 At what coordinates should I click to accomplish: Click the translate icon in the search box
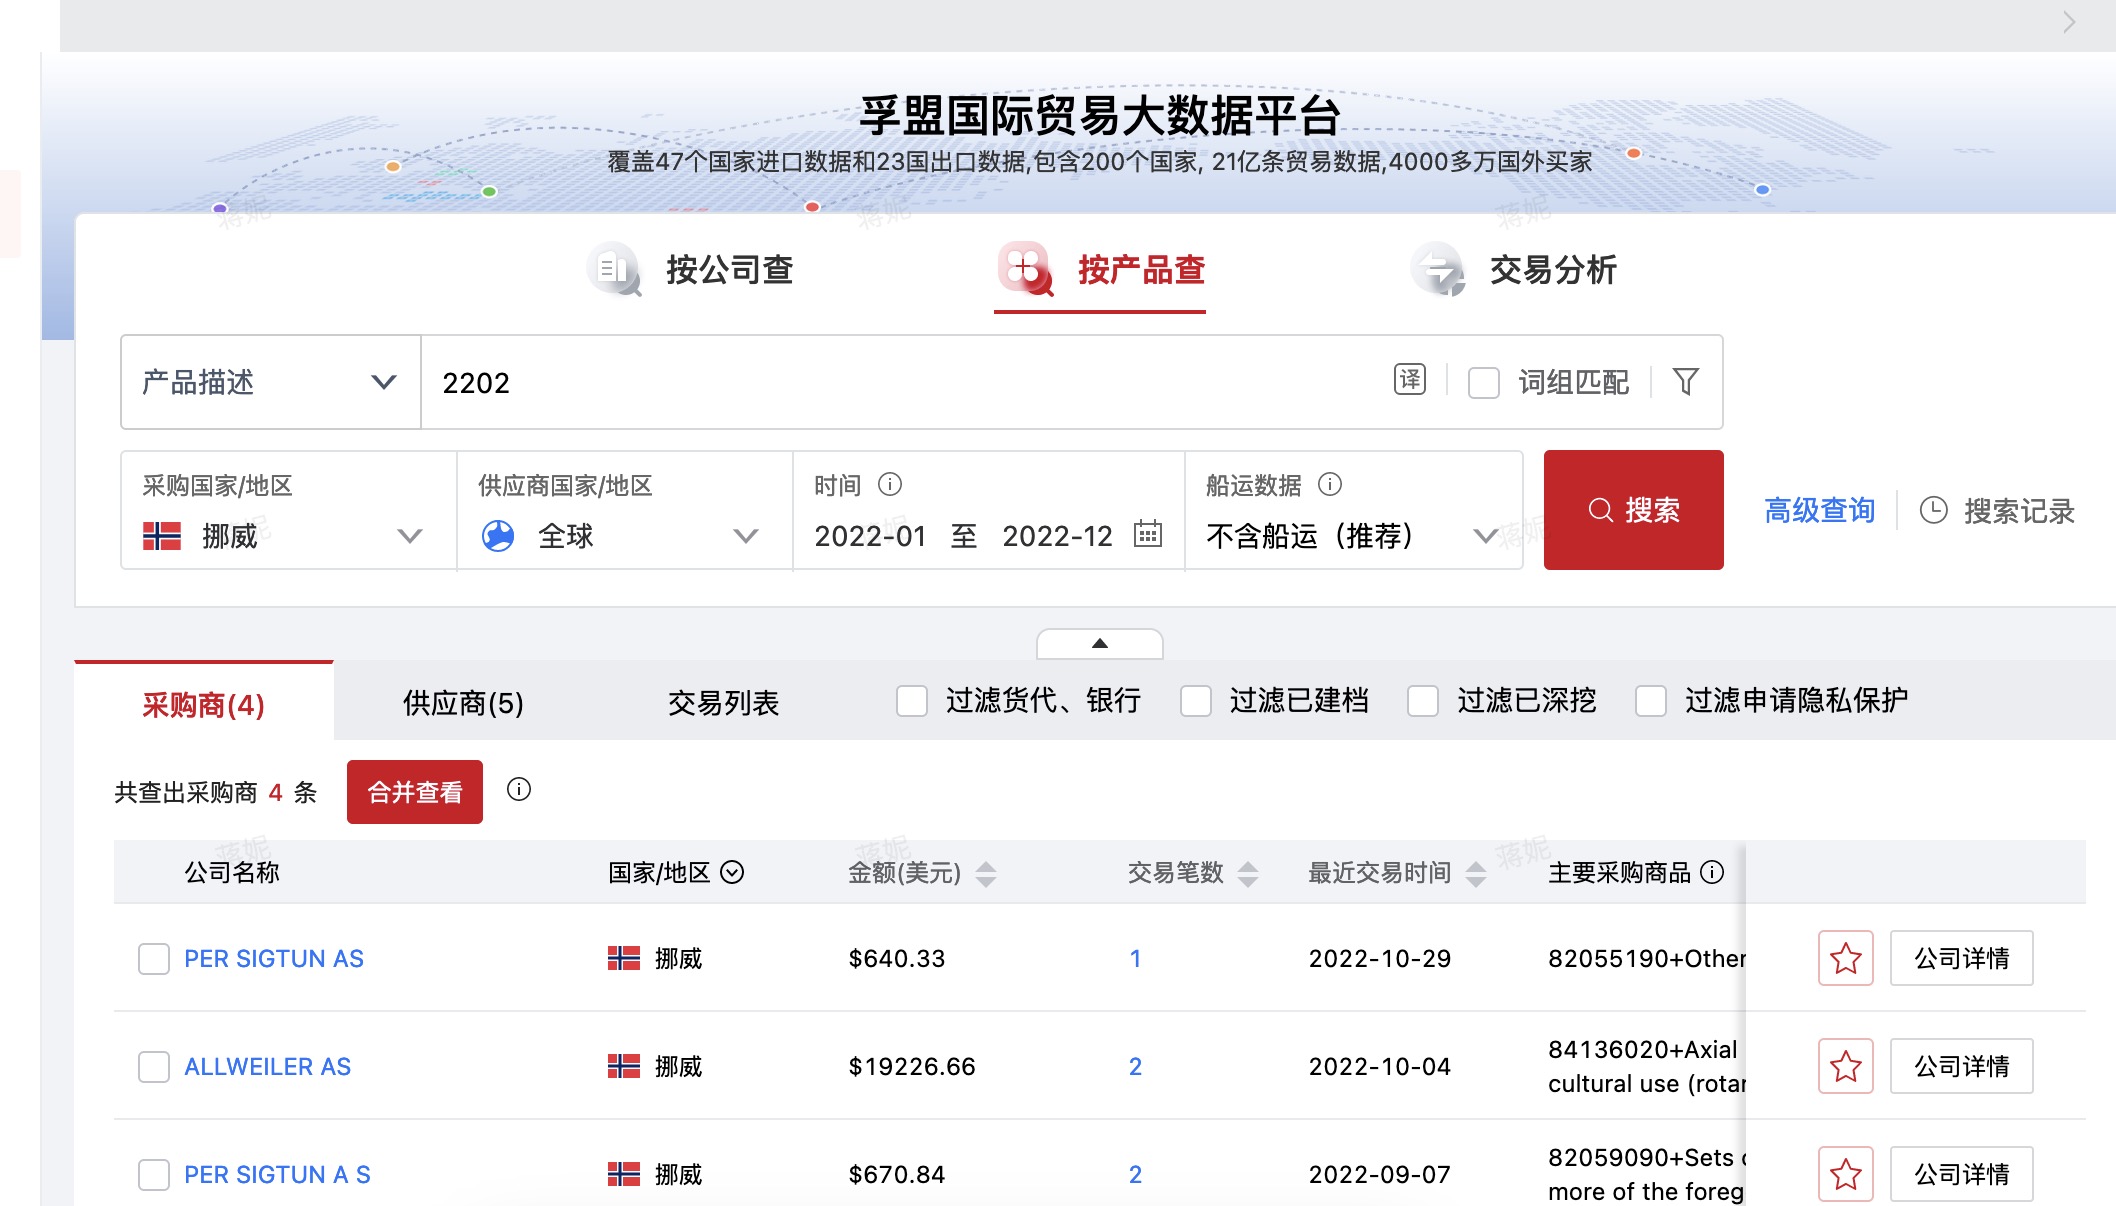coord(1409,381)
